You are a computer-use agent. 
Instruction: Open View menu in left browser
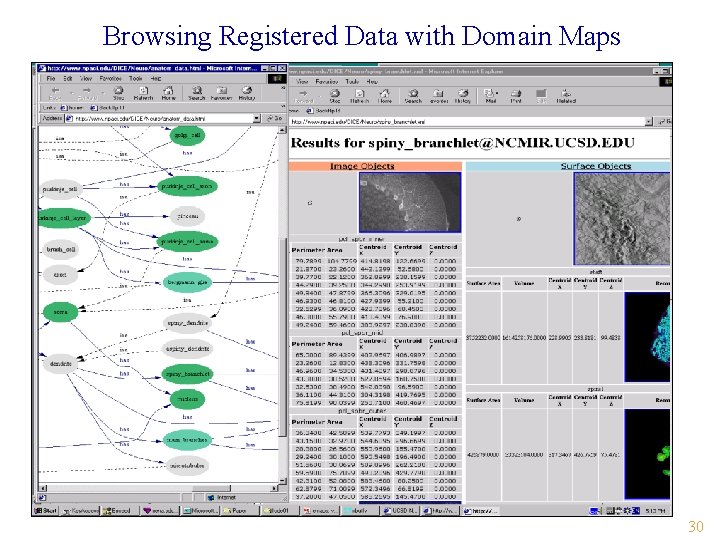coord(86,79)
